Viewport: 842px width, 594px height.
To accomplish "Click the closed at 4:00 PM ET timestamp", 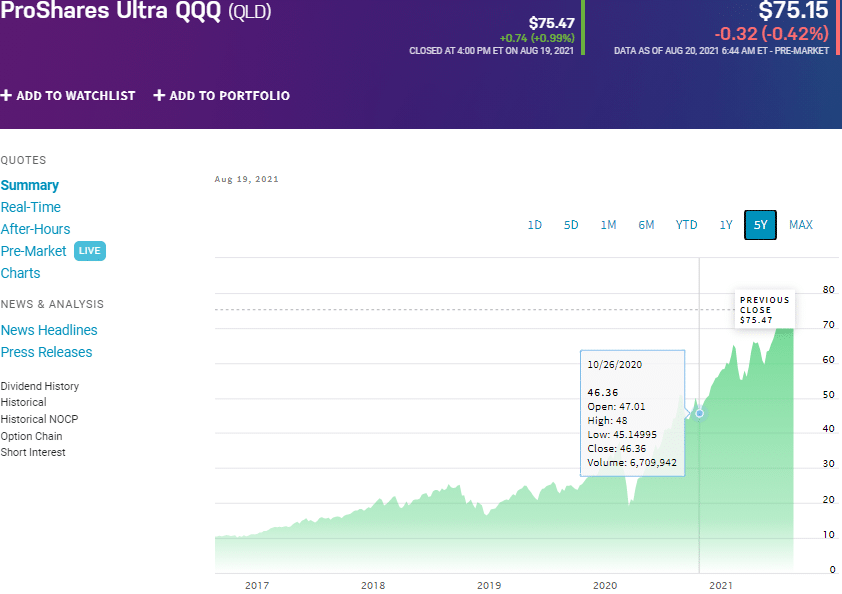I will click(491, 51).
